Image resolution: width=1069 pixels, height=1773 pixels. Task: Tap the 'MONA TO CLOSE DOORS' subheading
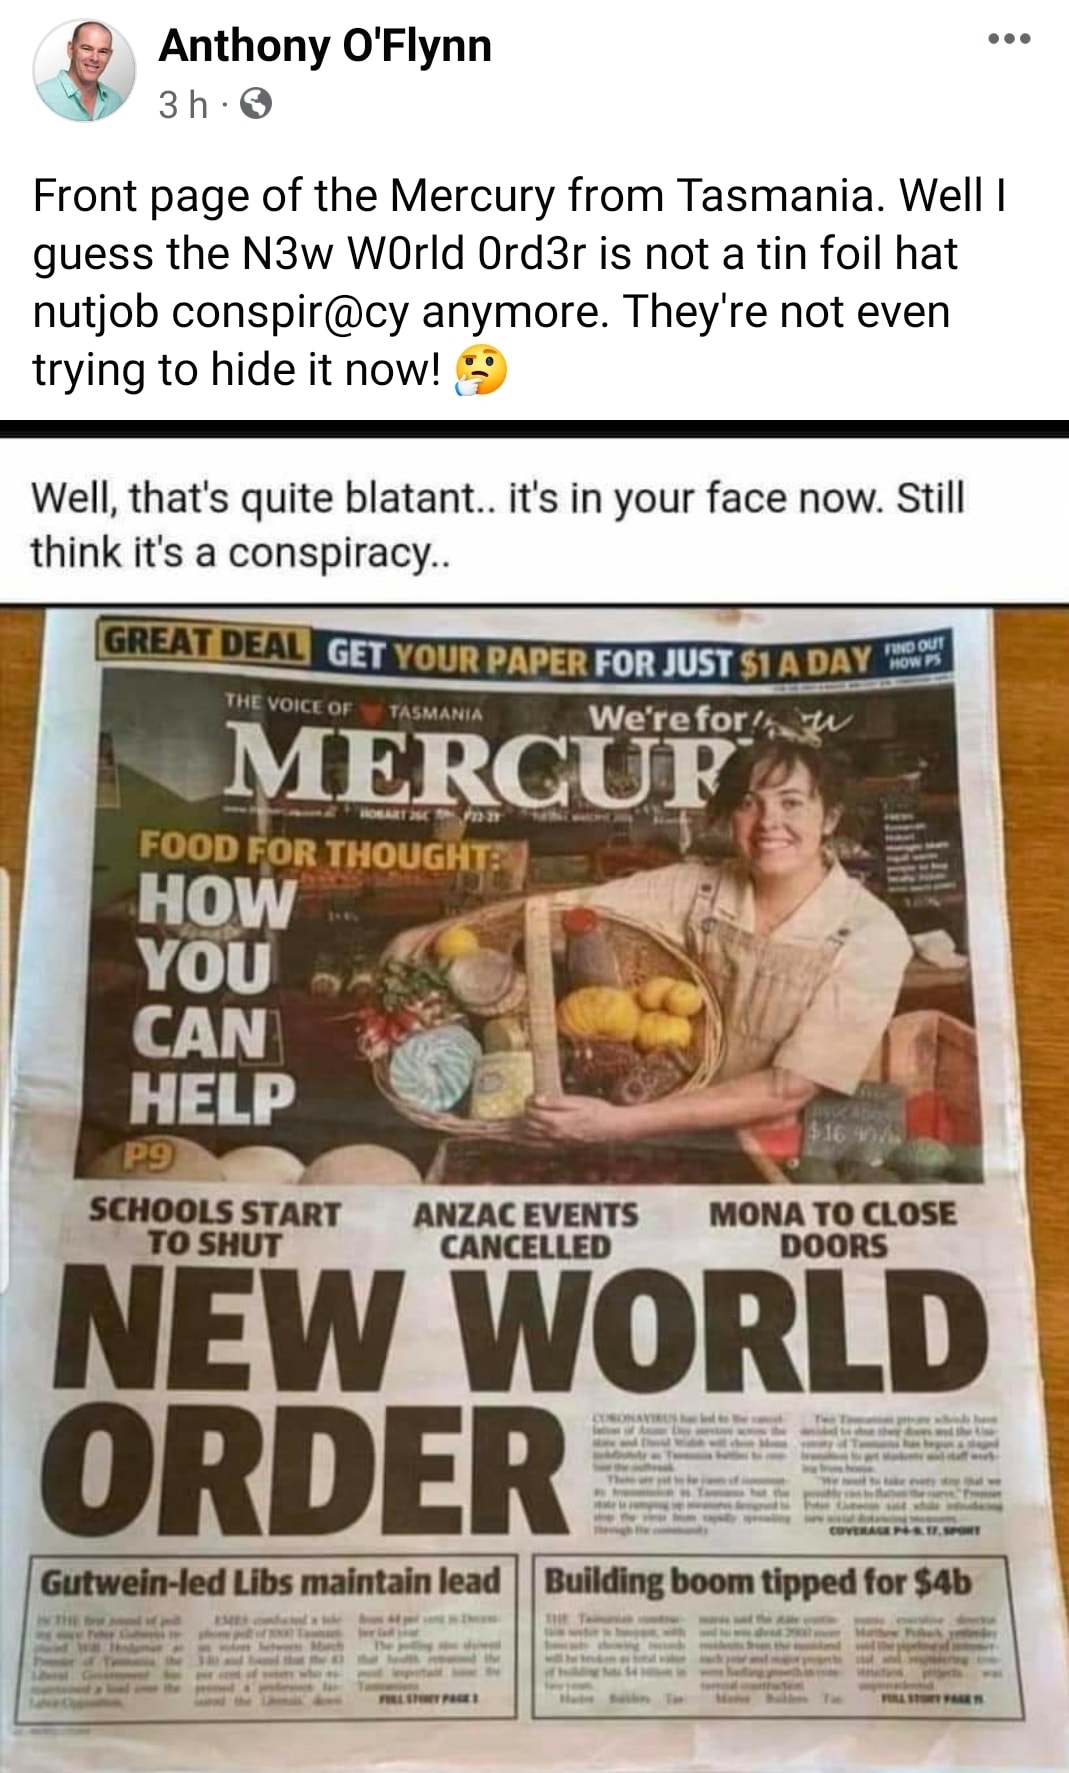coord(833,1229)
